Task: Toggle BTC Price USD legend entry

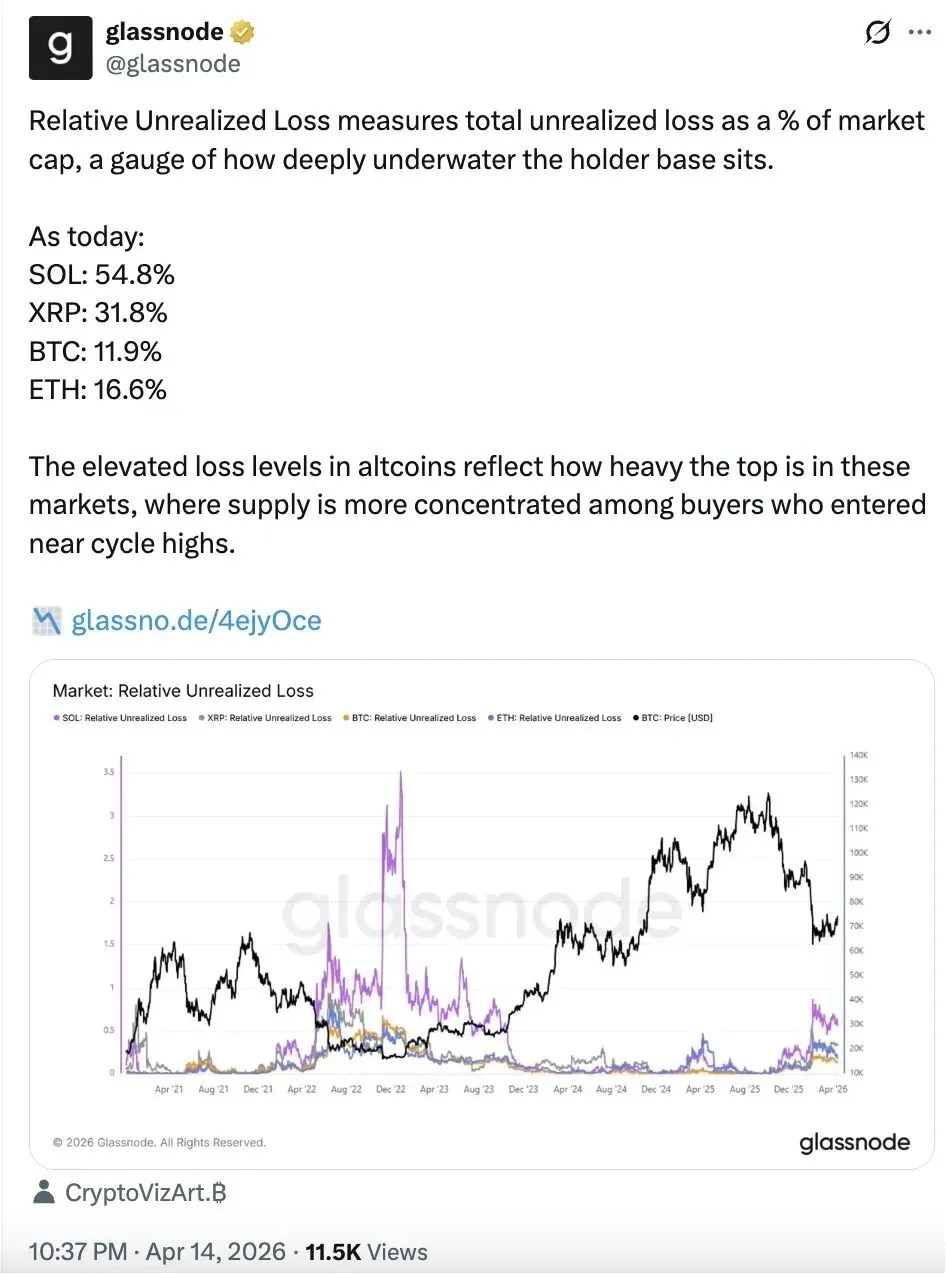Action: (672, 718)
